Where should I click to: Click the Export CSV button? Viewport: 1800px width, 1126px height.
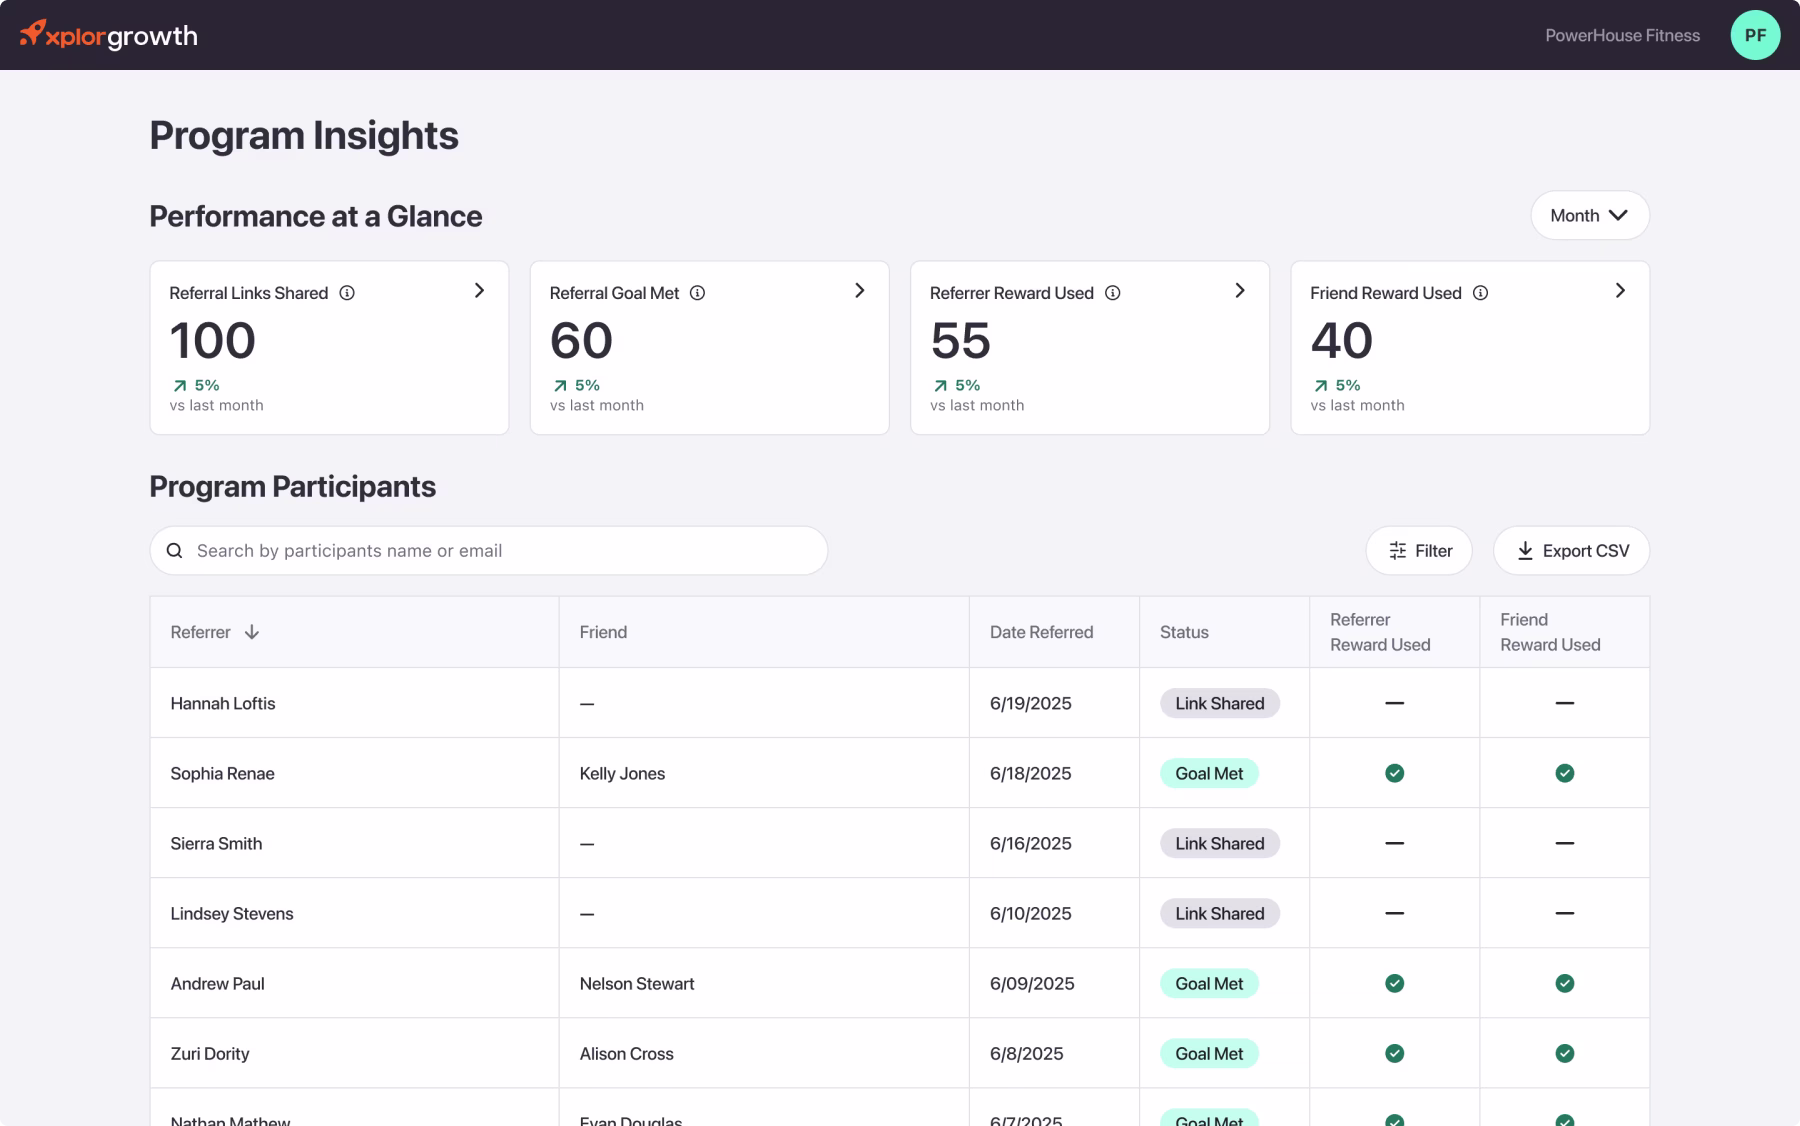click(1571, 550)
